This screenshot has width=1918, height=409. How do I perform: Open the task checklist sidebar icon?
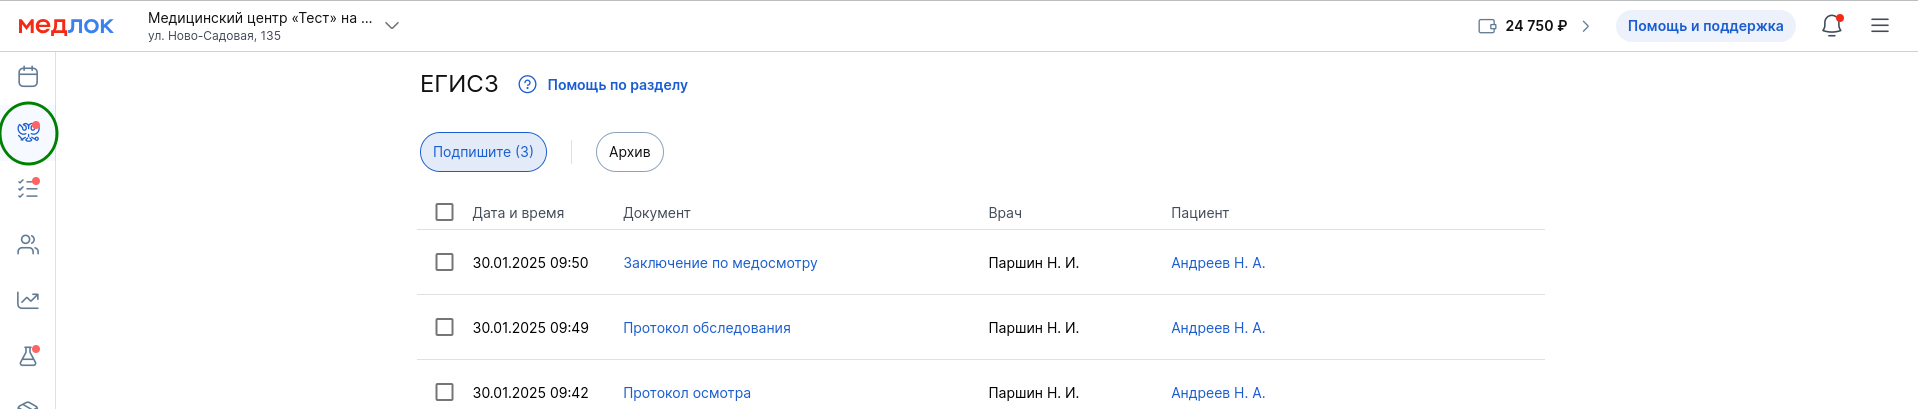tap(28, 188)
